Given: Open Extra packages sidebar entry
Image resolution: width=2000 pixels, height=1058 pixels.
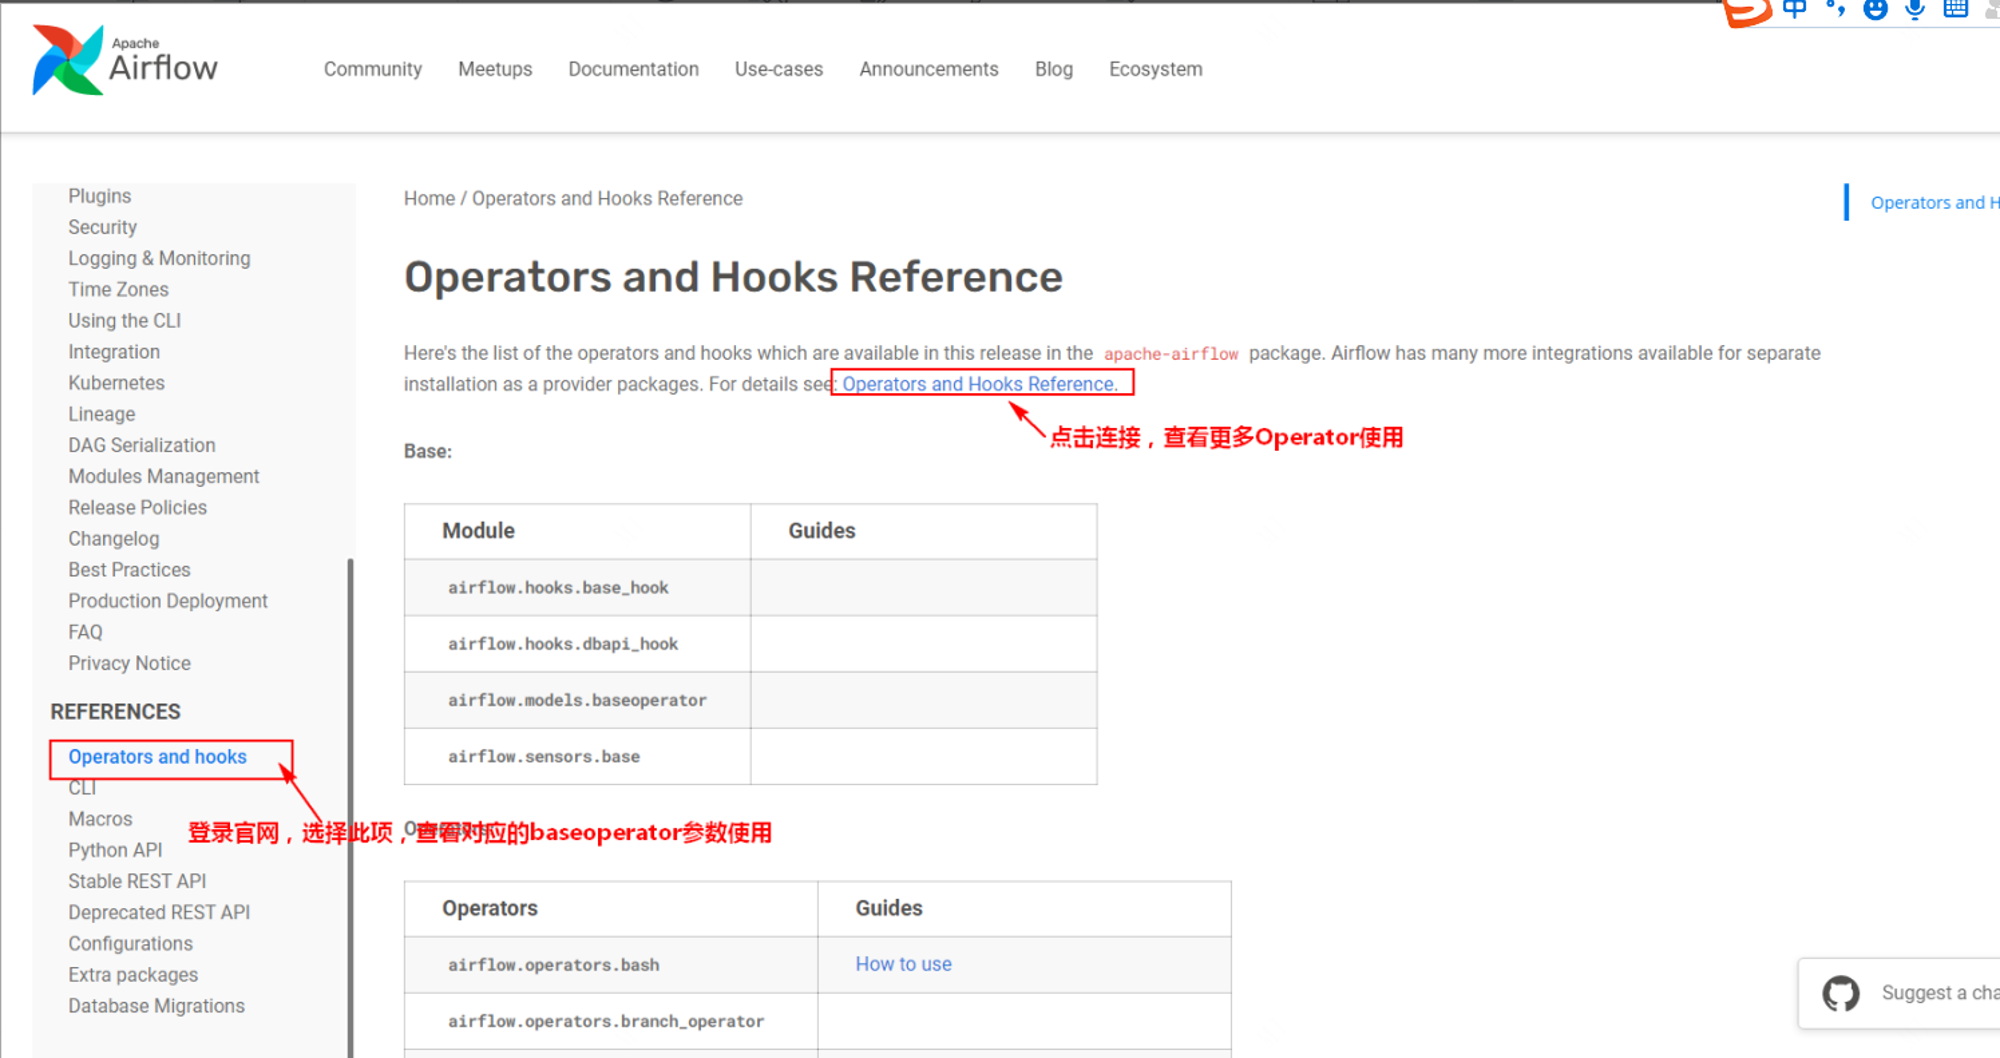Looking at the screenshot, I should coord(133,974).
